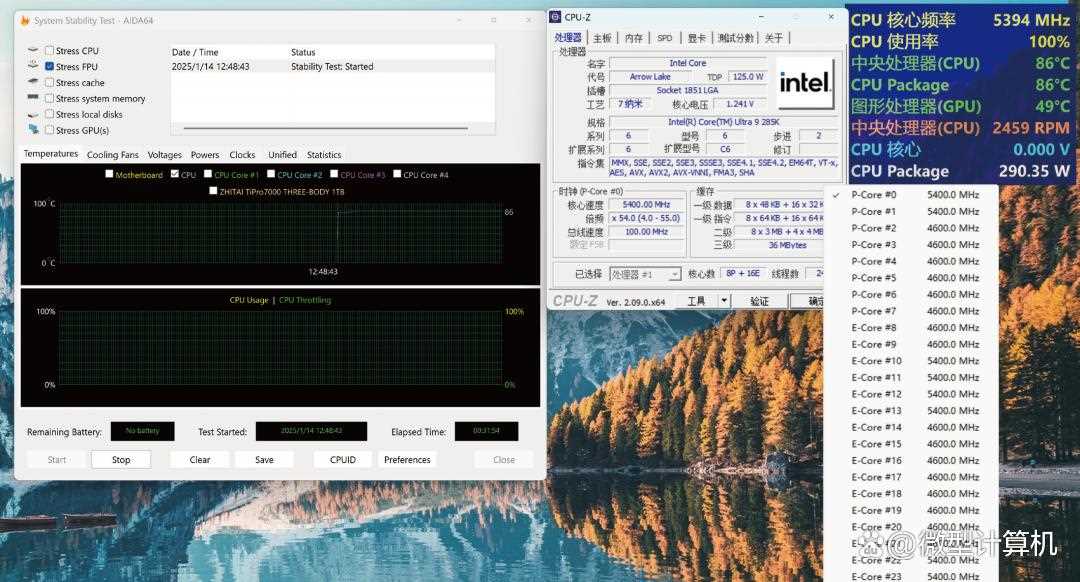Click the Preferences button
The width and height of the screenshot is (1080, 582).
coord(407,460)
